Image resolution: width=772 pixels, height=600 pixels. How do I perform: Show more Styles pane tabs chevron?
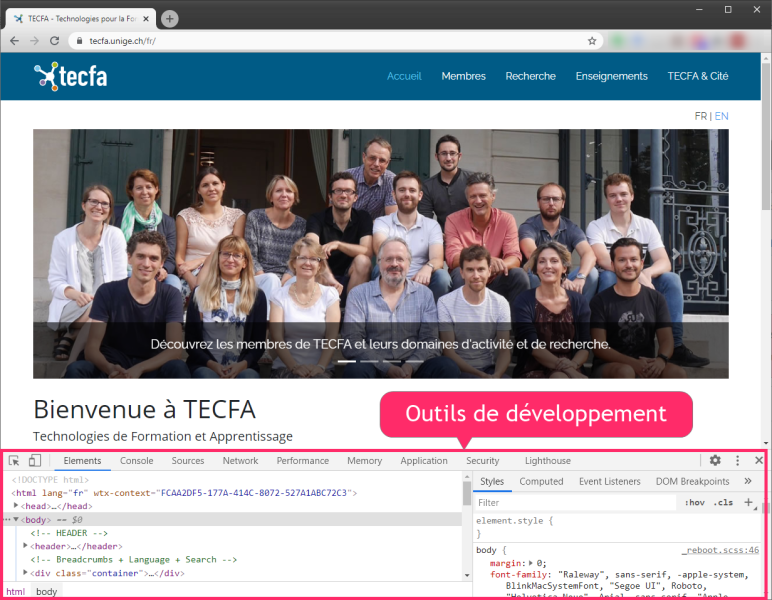[x=748, y=481]
